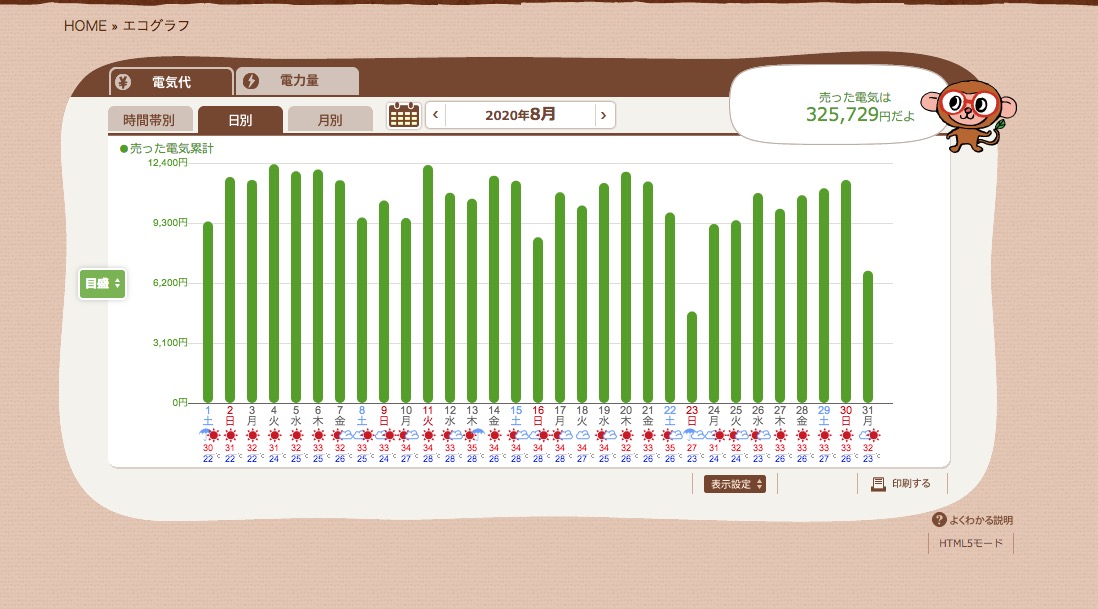Select the 日別 daily tab
The image size is (1098, 609).
tap(240, 120)
